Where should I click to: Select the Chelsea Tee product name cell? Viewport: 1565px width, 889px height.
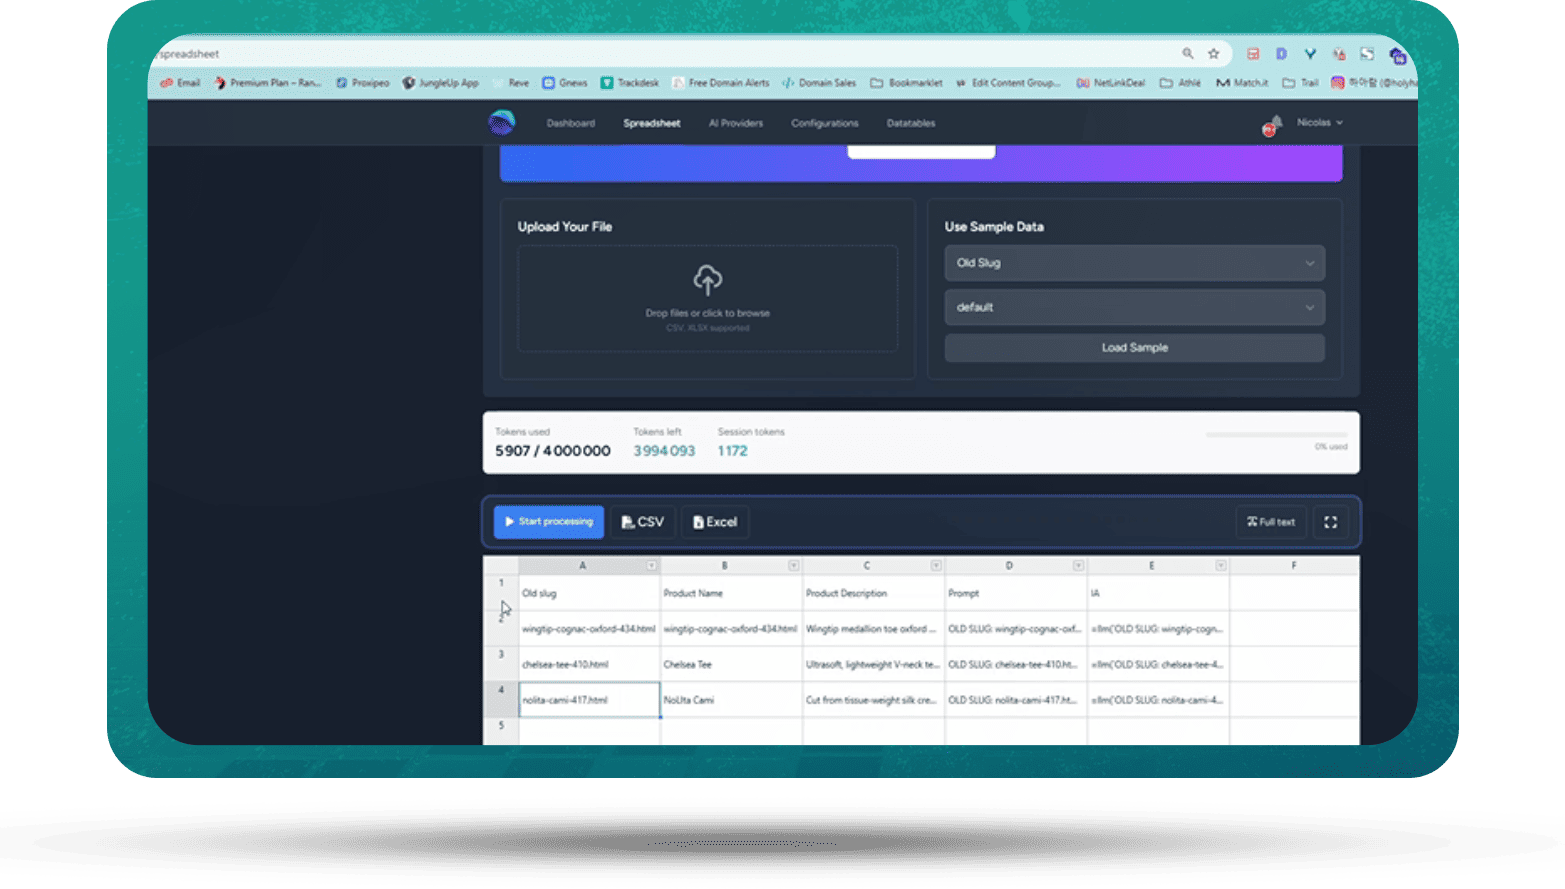pos(730,664)
